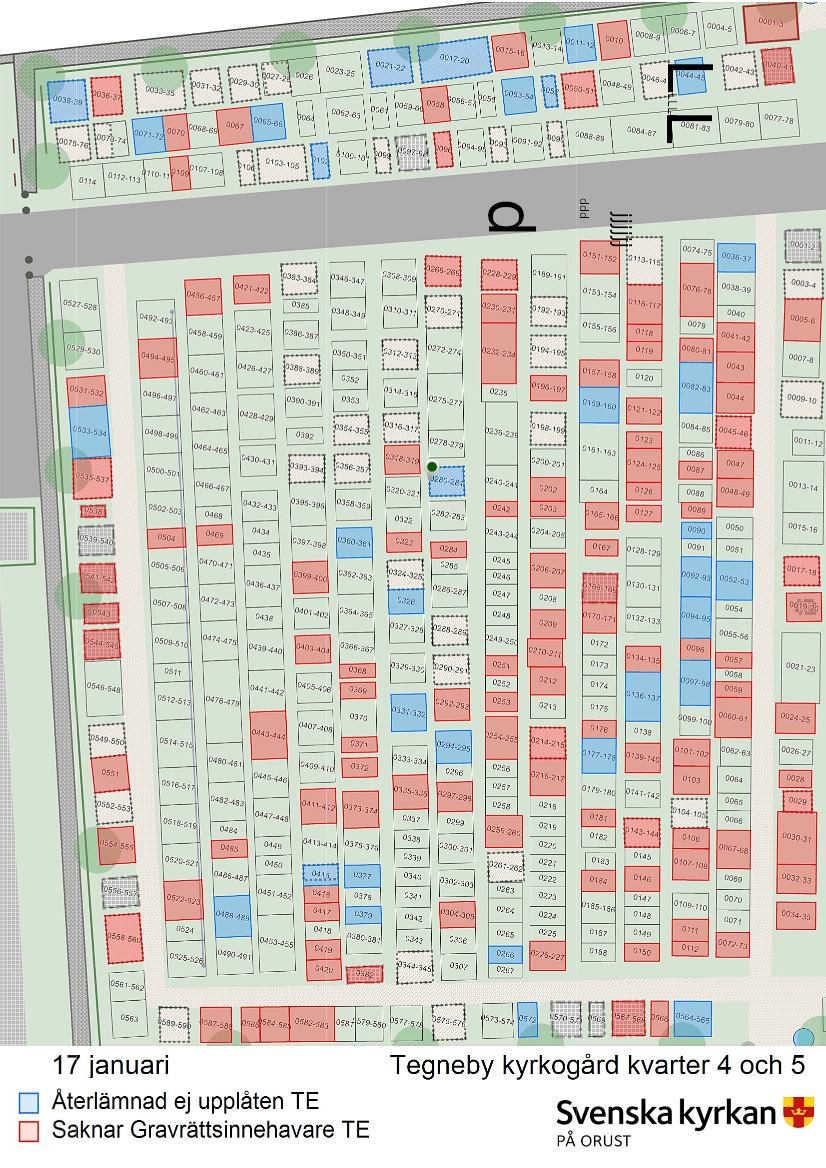
Task: Click the Svenska kyrkan shield emblem
Action: [797, 1111]
